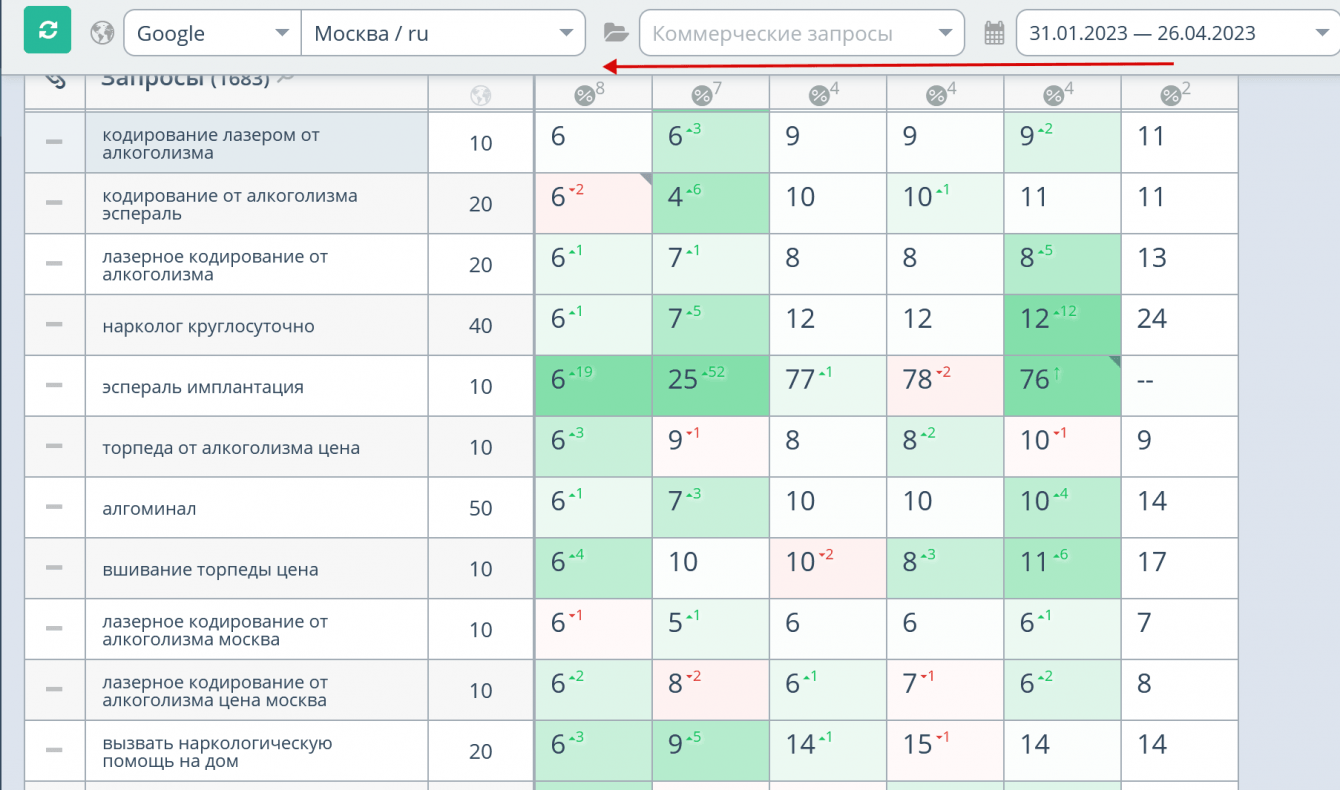Click the folder icon before group selector
The image size is (1340, 790).
point(616,33)
